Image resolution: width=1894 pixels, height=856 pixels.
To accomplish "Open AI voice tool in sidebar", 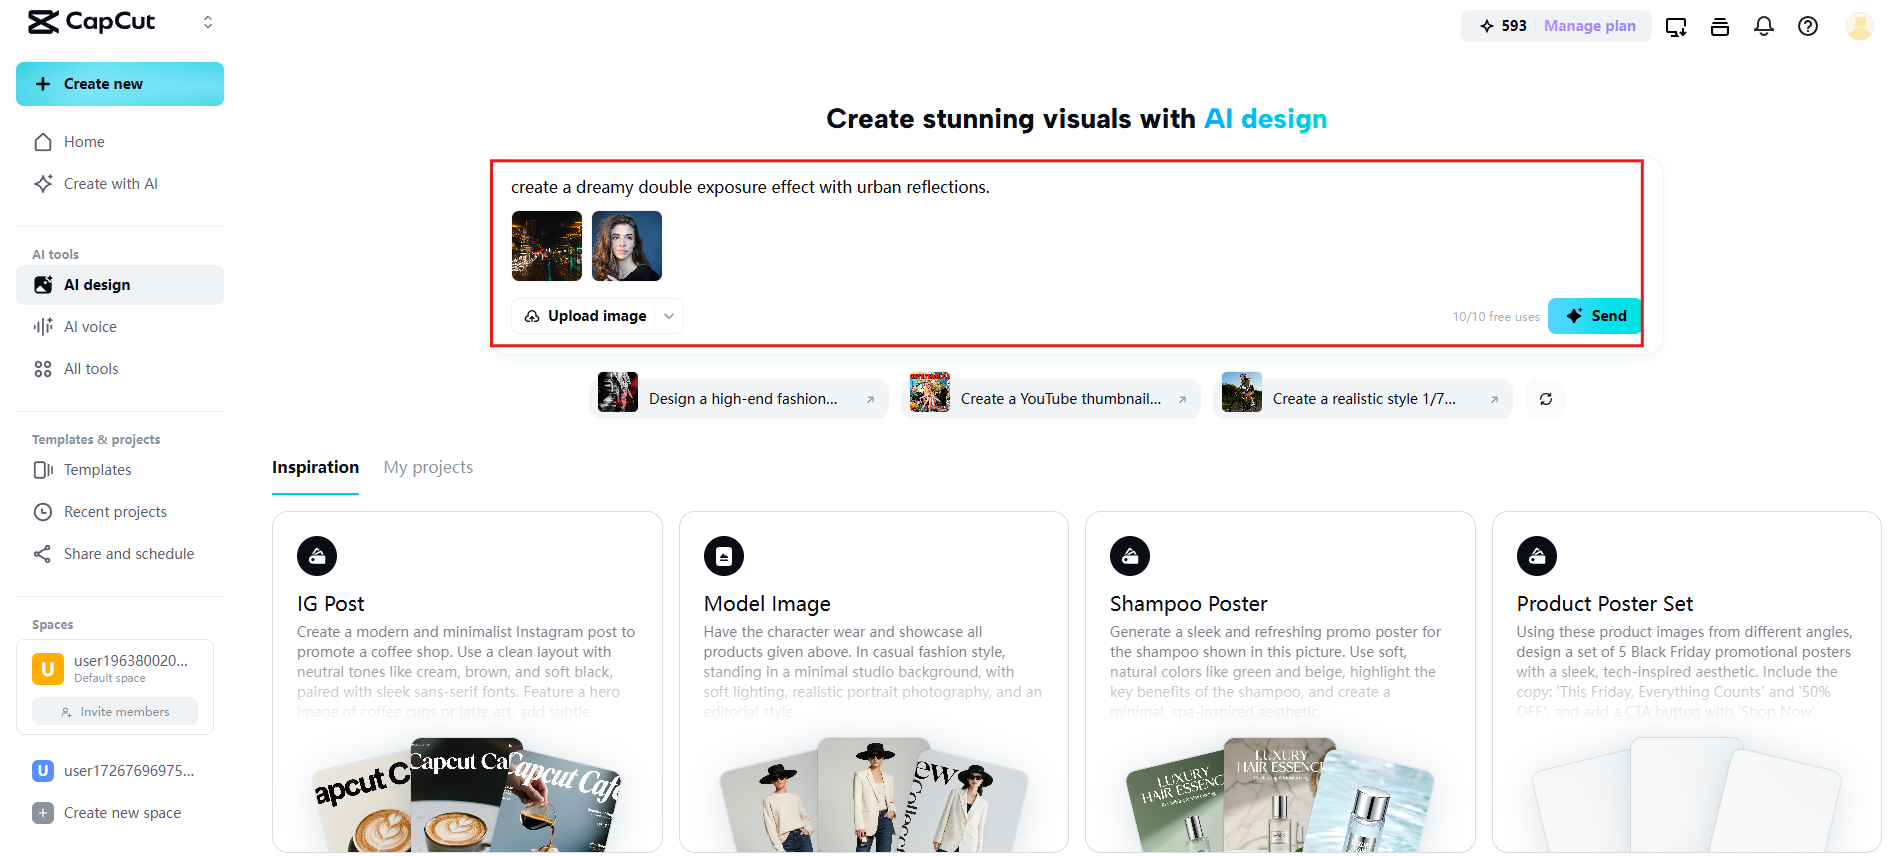I will pyautogui.click(x=90, y=327).
